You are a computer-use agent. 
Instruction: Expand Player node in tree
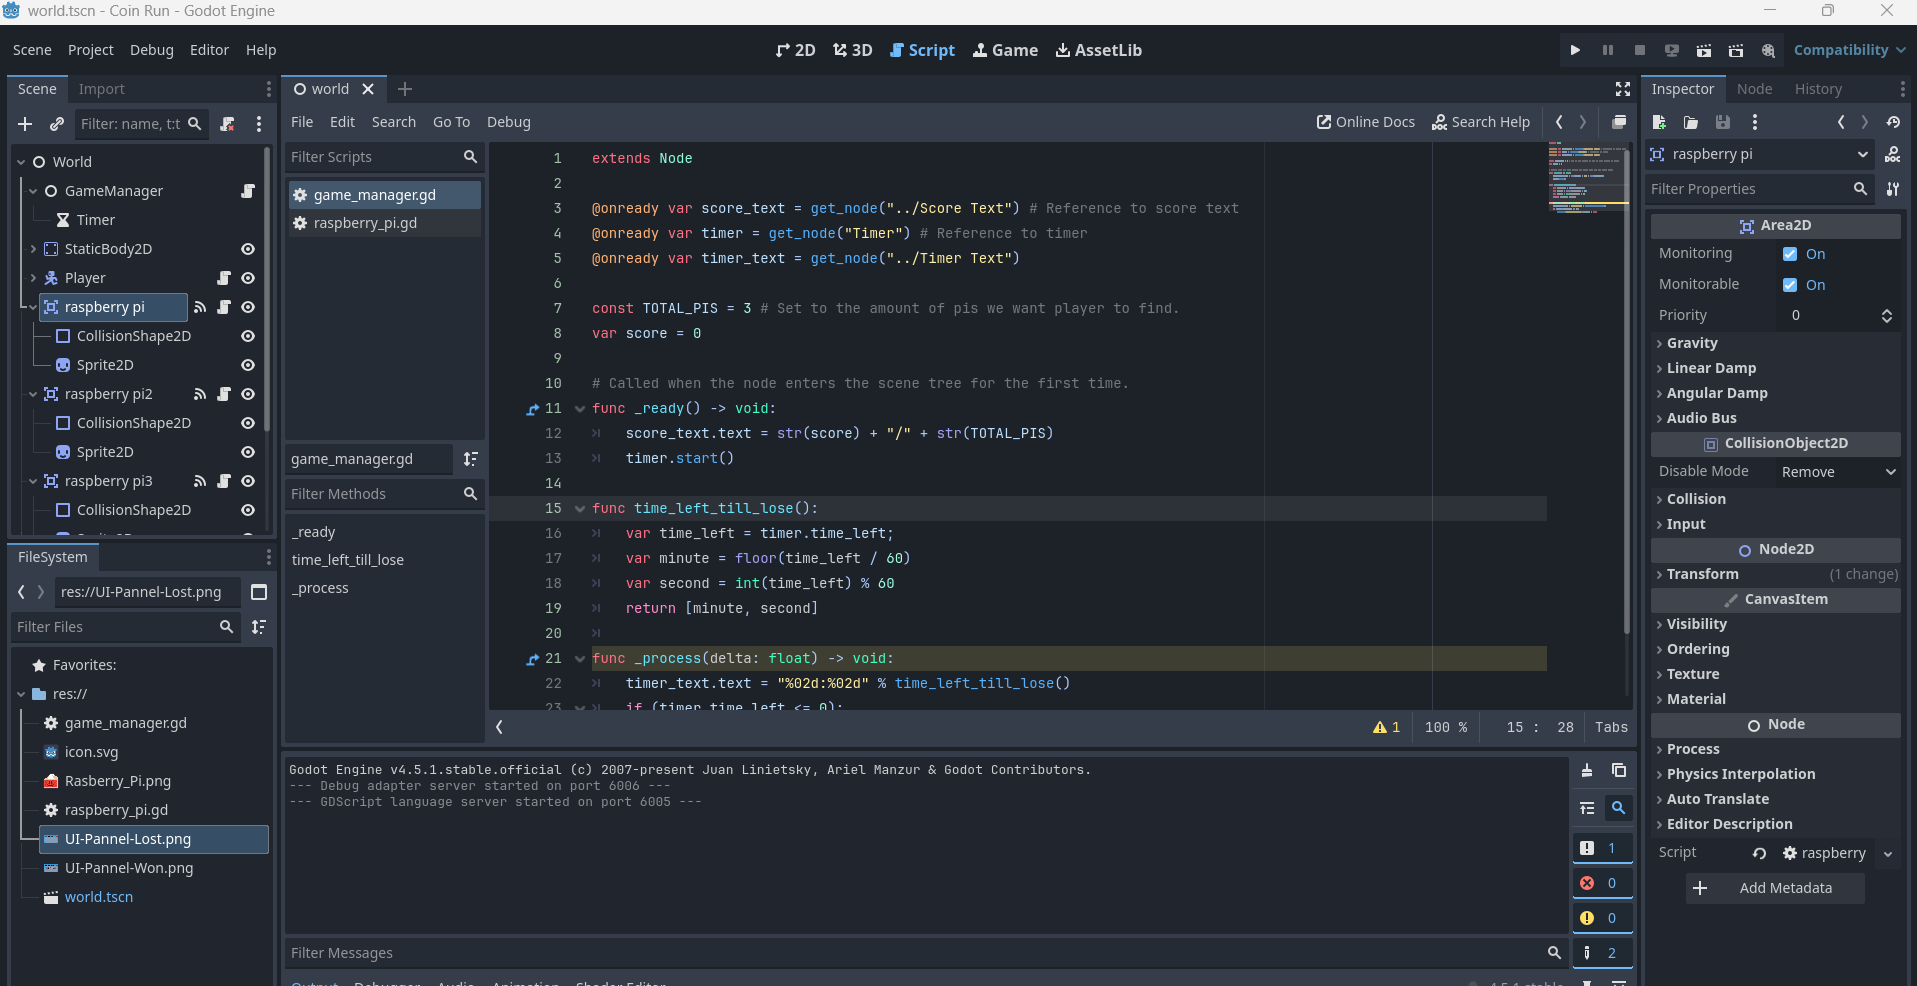[33, 278]
